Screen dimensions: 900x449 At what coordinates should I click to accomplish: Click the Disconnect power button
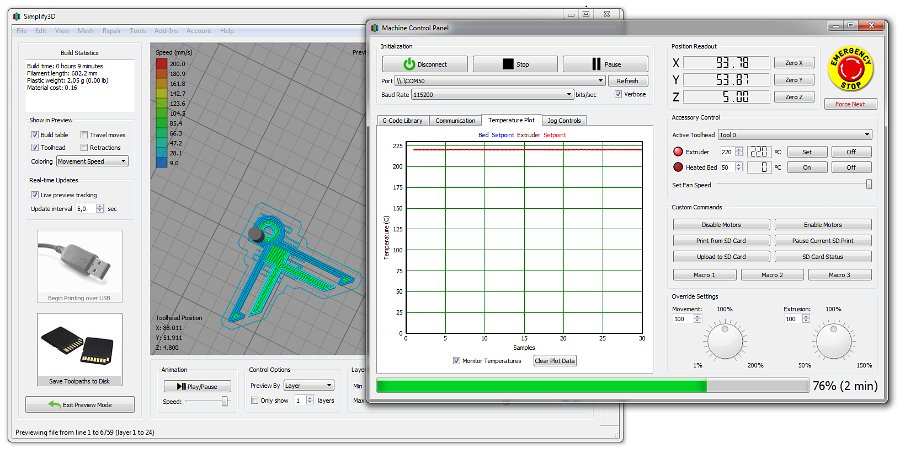coord(425,64)
